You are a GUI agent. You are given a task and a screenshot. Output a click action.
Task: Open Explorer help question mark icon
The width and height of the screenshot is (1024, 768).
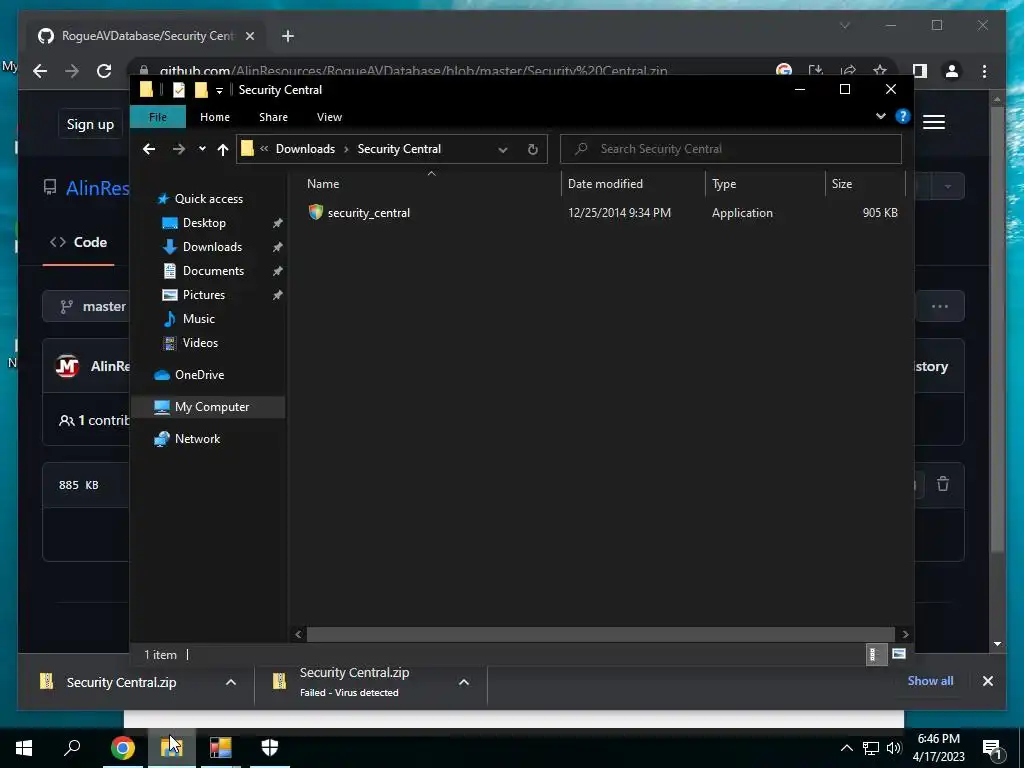903,116
